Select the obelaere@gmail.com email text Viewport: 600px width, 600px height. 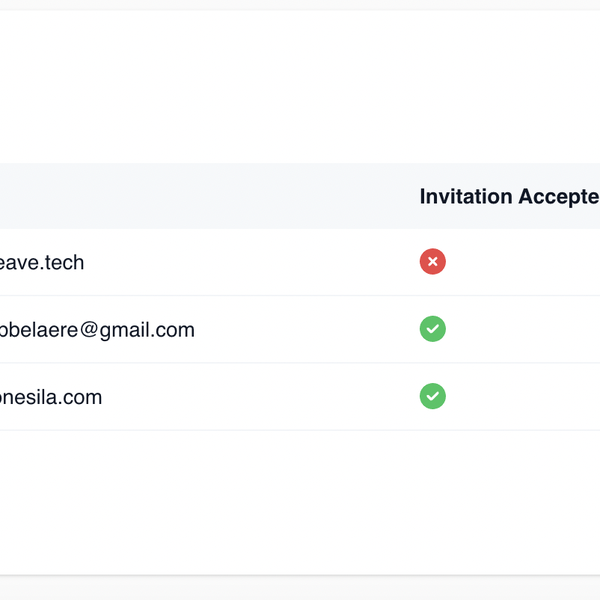pos(97,329)
